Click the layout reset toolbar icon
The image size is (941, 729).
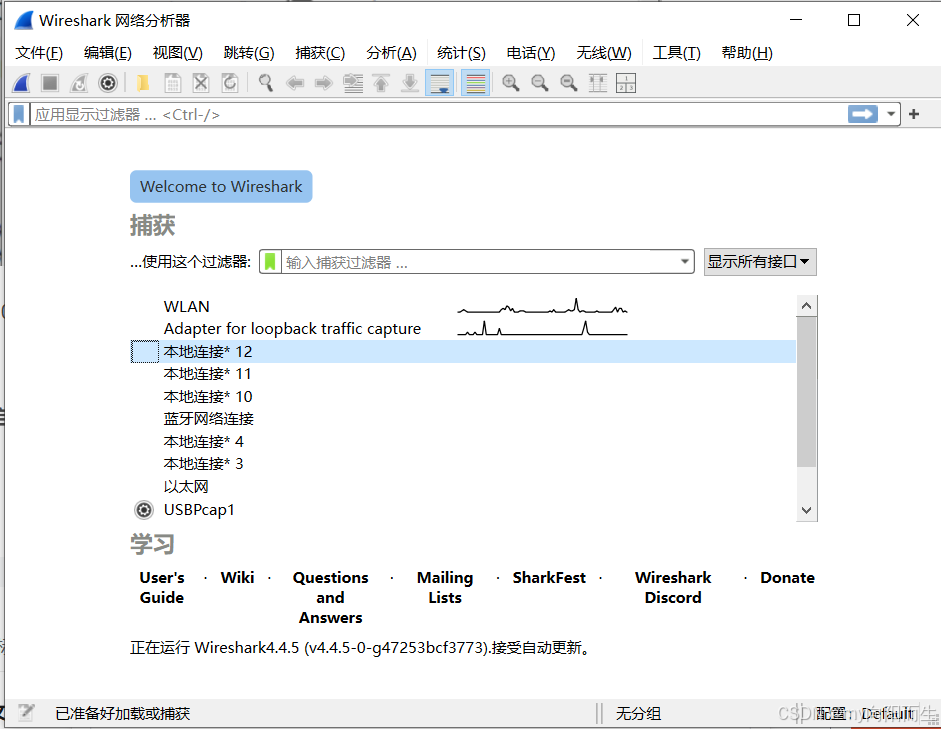click(x=626, y=83)
